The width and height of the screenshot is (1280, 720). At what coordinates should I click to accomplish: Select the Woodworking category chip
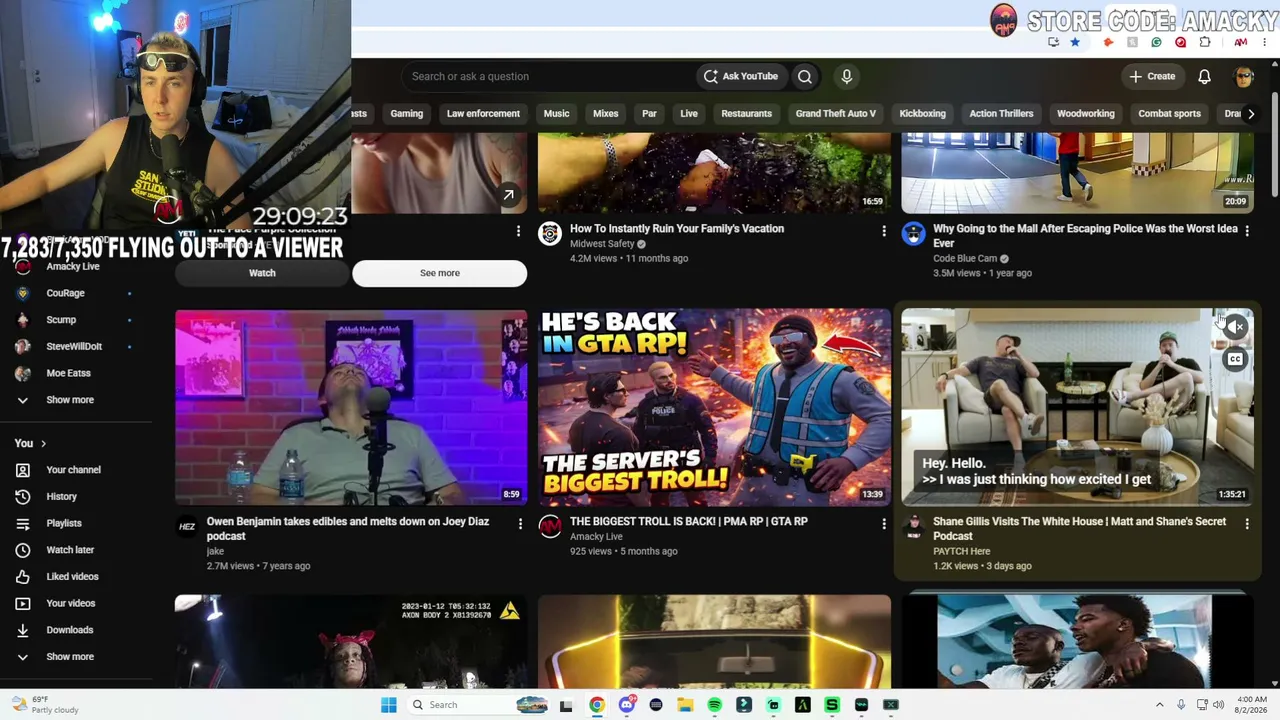pos(1085,114)
